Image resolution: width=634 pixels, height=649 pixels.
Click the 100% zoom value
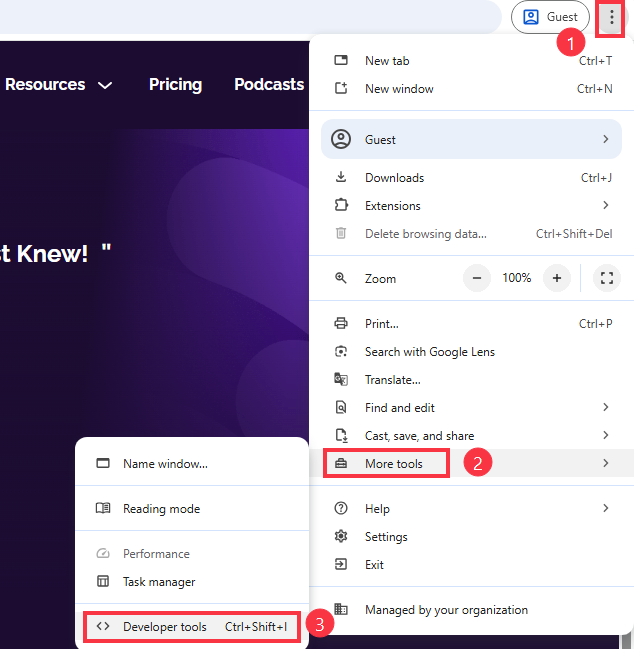coord(516,278)
